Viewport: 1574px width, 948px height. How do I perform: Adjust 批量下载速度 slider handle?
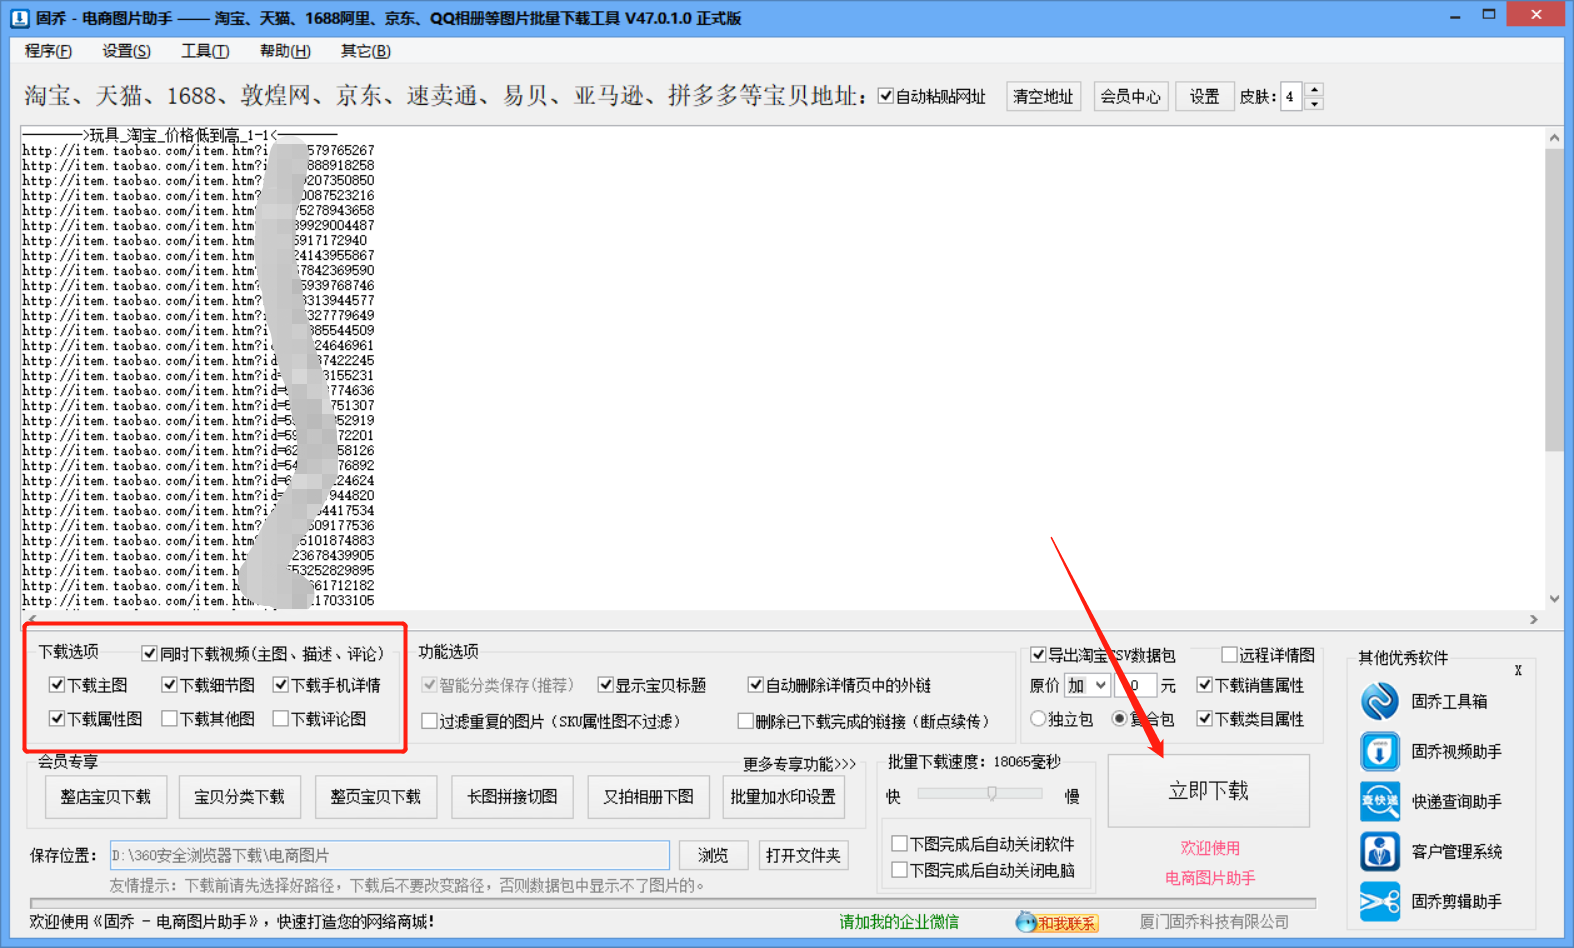(x=991, y=793)
